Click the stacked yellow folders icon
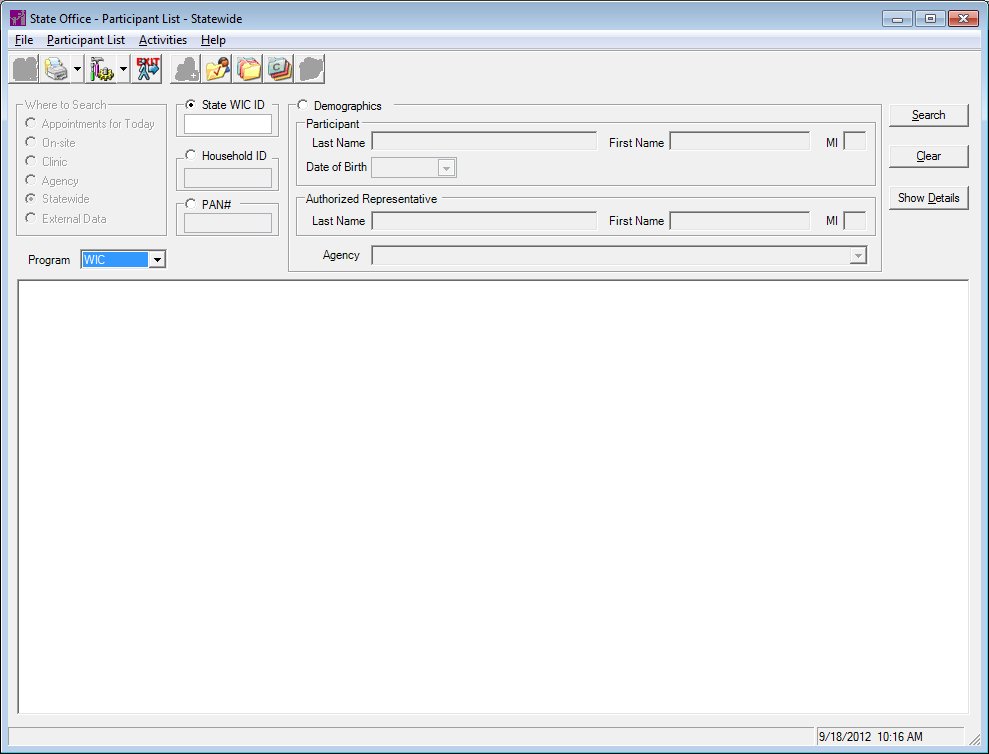Screen dimensions: 989x754 coord(249,69)
